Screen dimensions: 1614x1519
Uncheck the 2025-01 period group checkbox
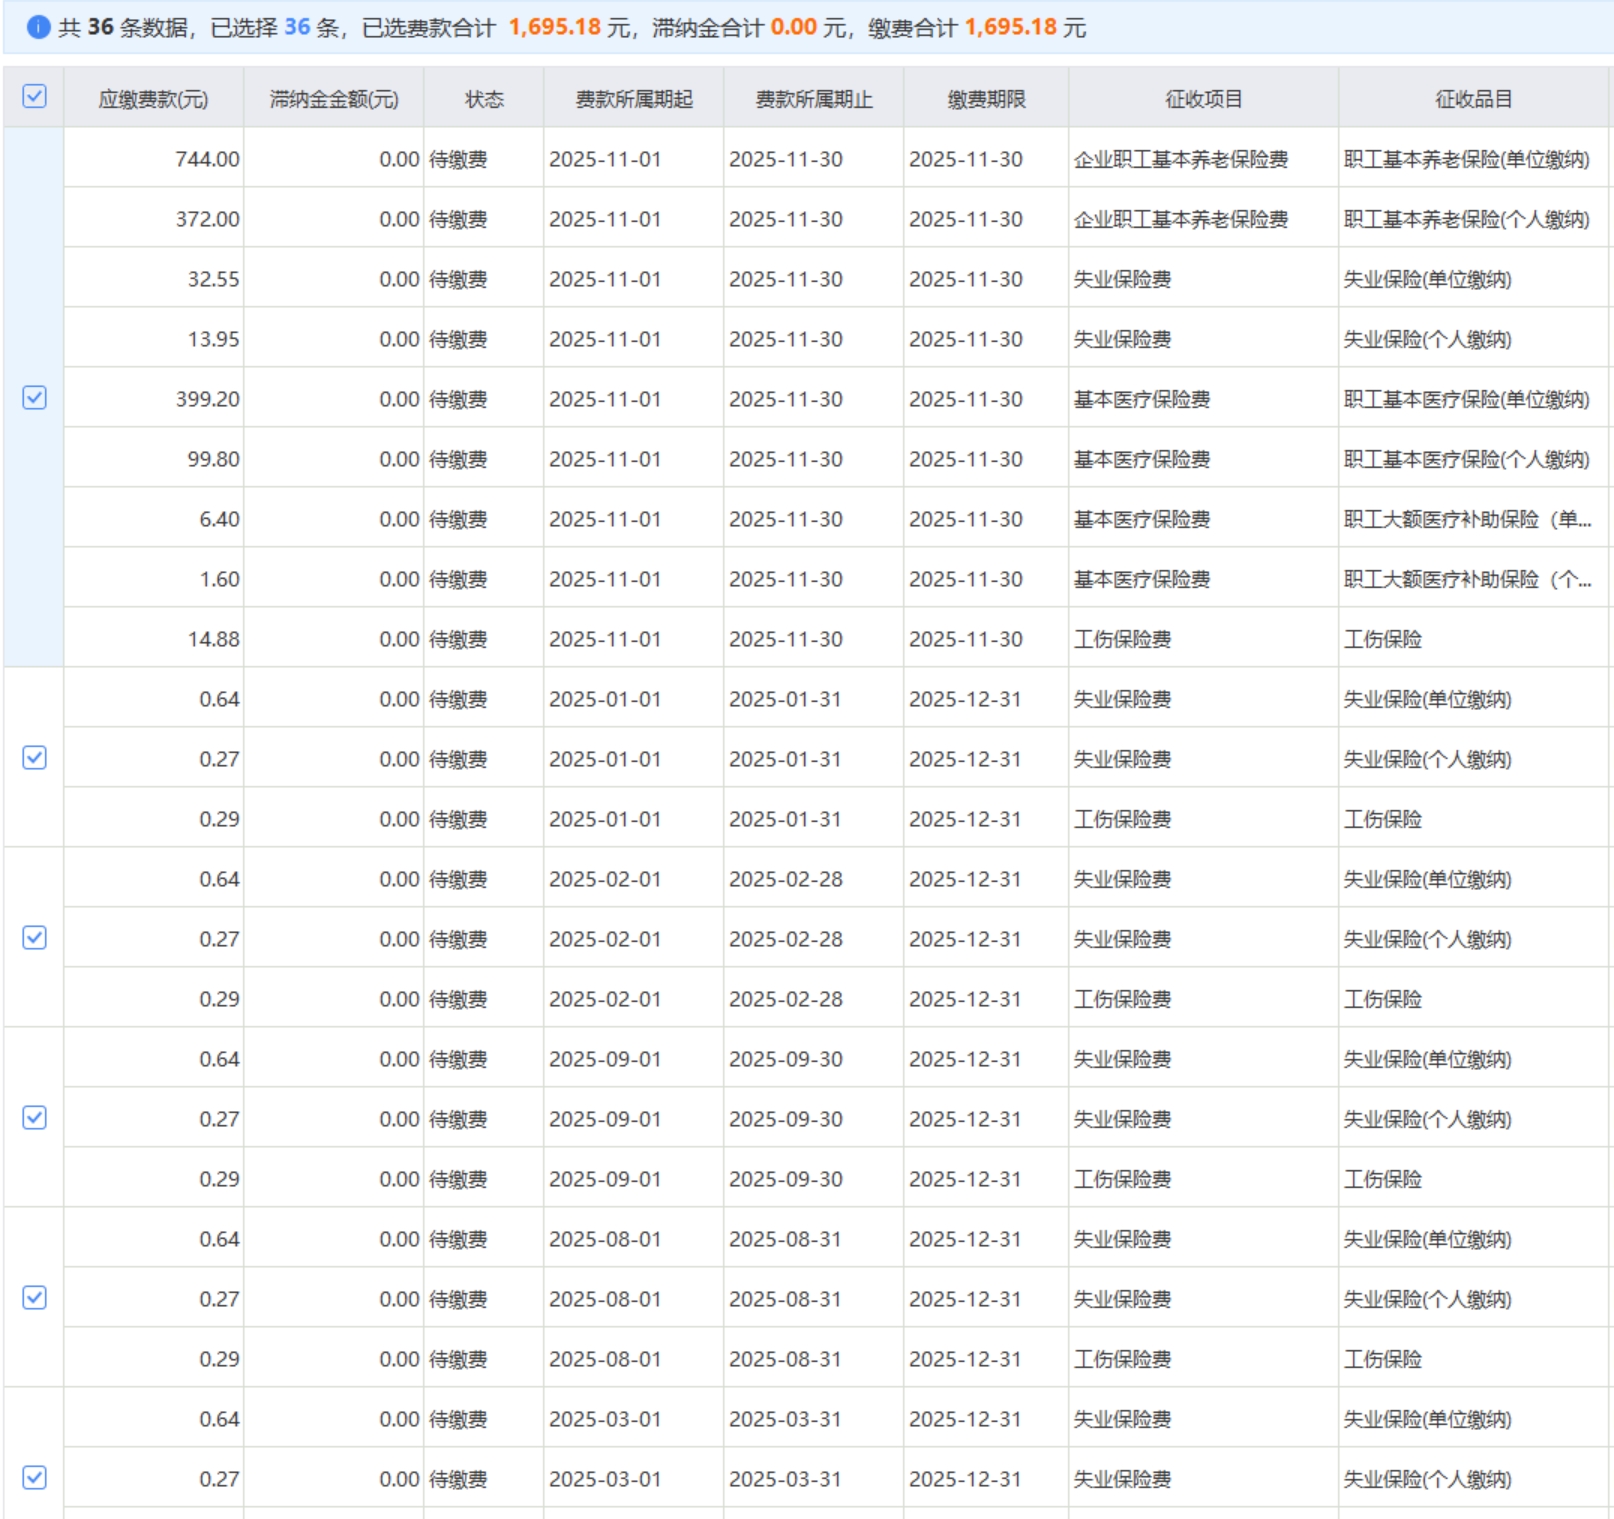[34, 758]
